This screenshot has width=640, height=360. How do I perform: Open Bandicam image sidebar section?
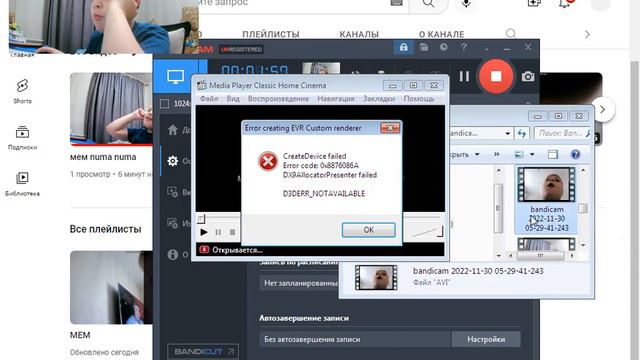tap(173, 223)
